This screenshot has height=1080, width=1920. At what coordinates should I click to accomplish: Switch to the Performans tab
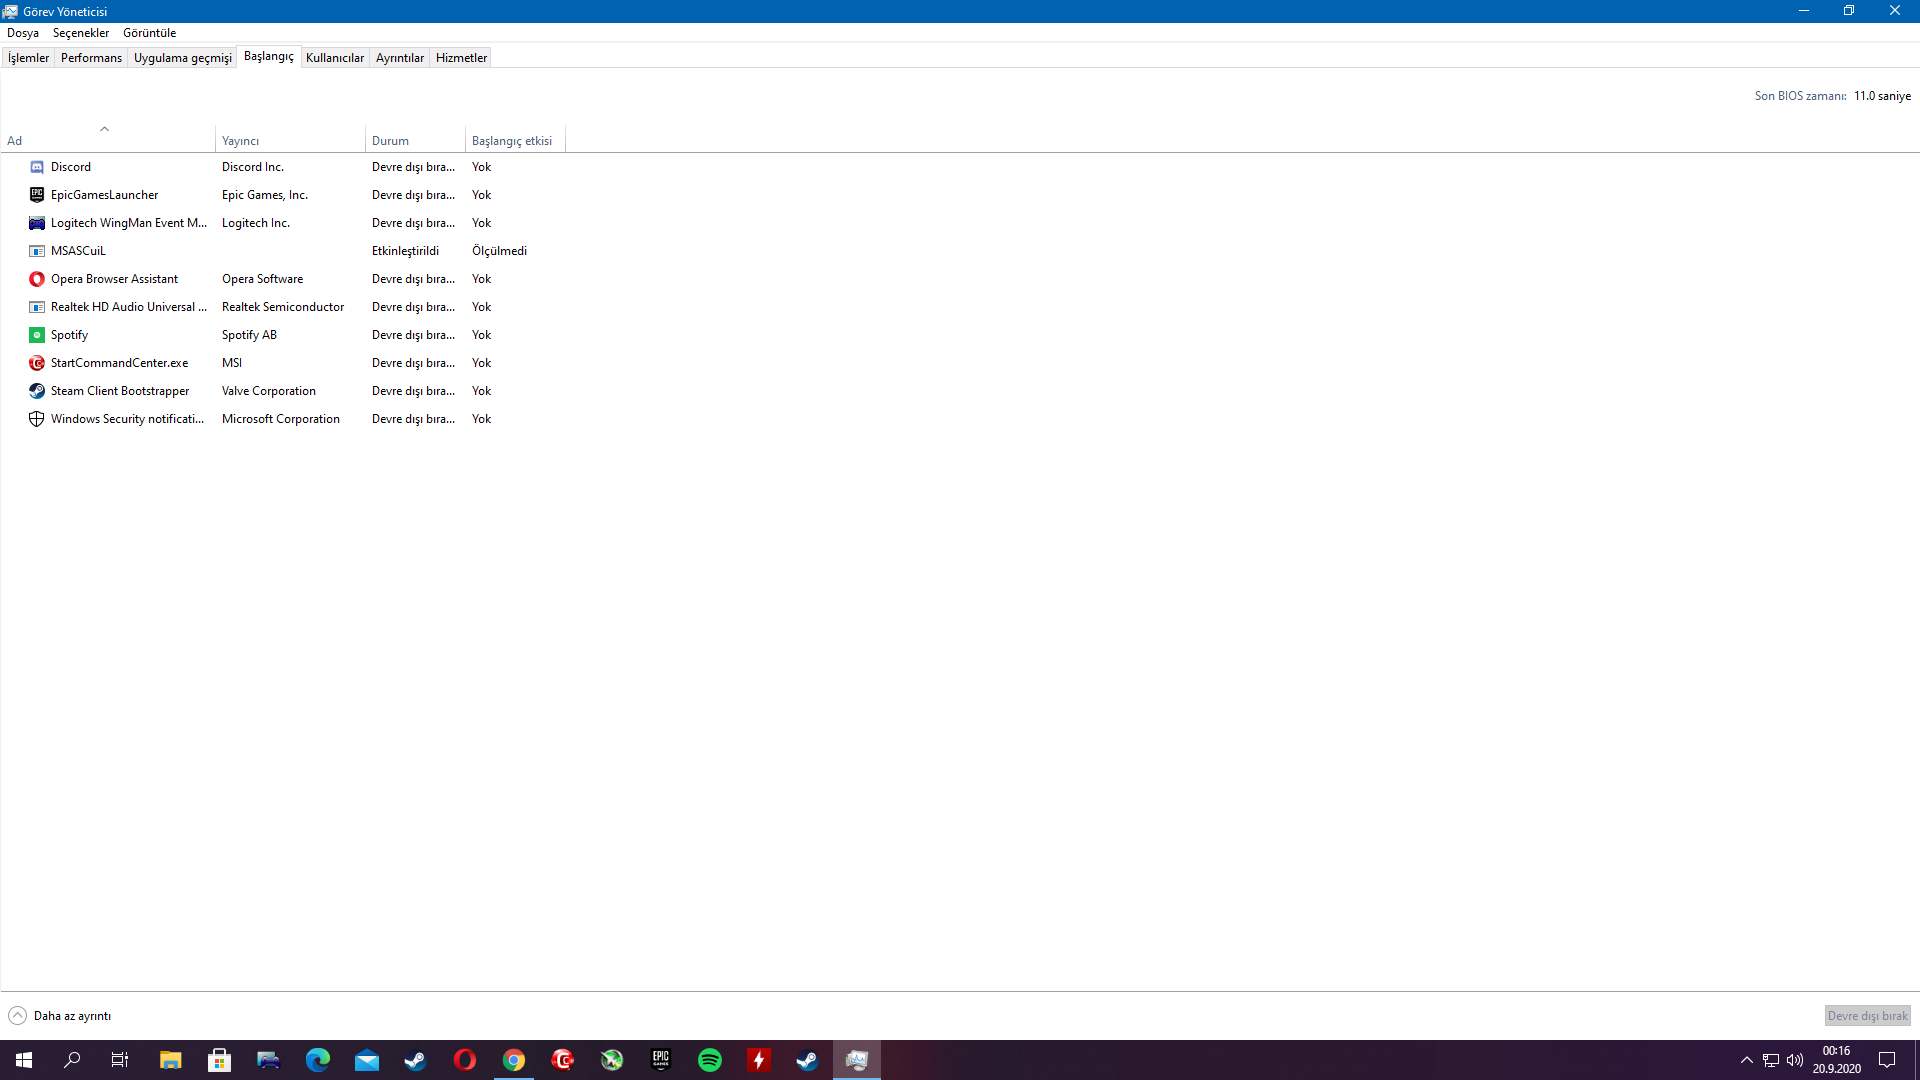(x=91, y=58)
